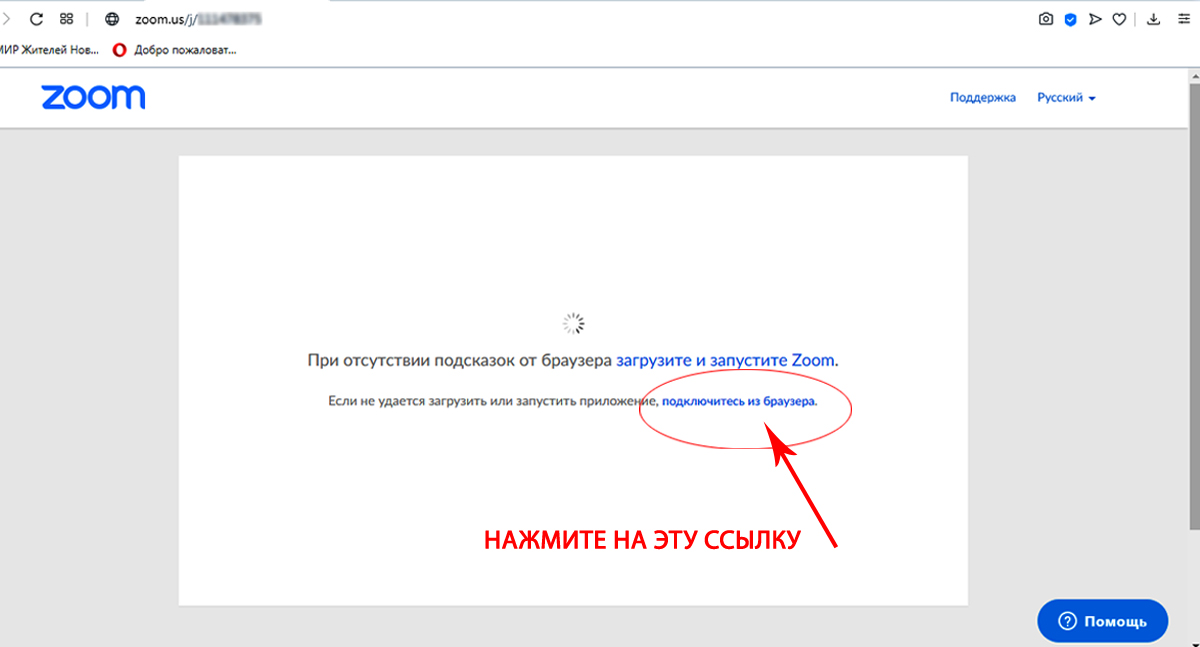
Task: Click the send arrow icon in the address bar
Action: pyautogui.click(x=1095, y=19)
